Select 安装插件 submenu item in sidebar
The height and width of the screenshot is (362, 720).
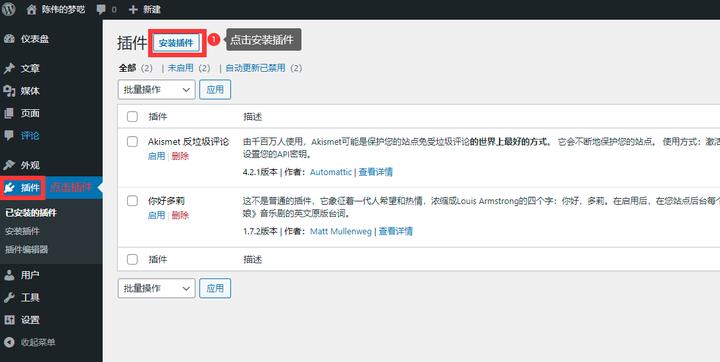point(22,231)
